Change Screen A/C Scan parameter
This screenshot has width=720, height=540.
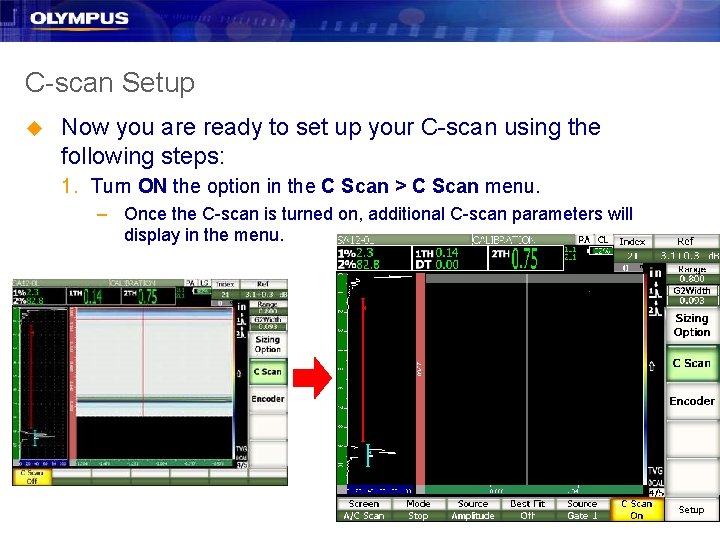pyautogui.click(x=364, y=510)
